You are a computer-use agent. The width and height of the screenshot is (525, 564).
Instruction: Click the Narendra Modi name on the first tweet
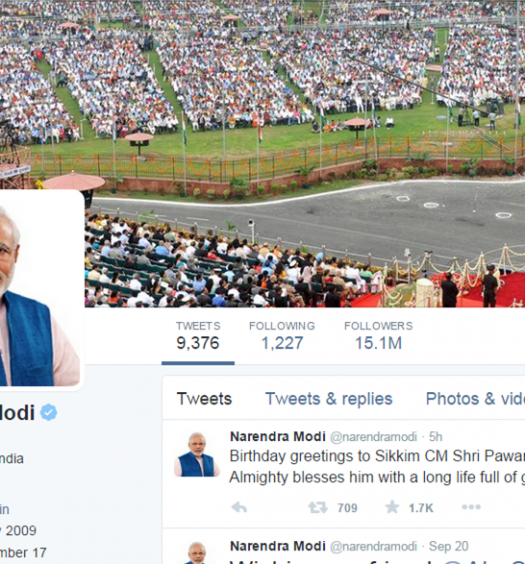click(x=278, y=436)
